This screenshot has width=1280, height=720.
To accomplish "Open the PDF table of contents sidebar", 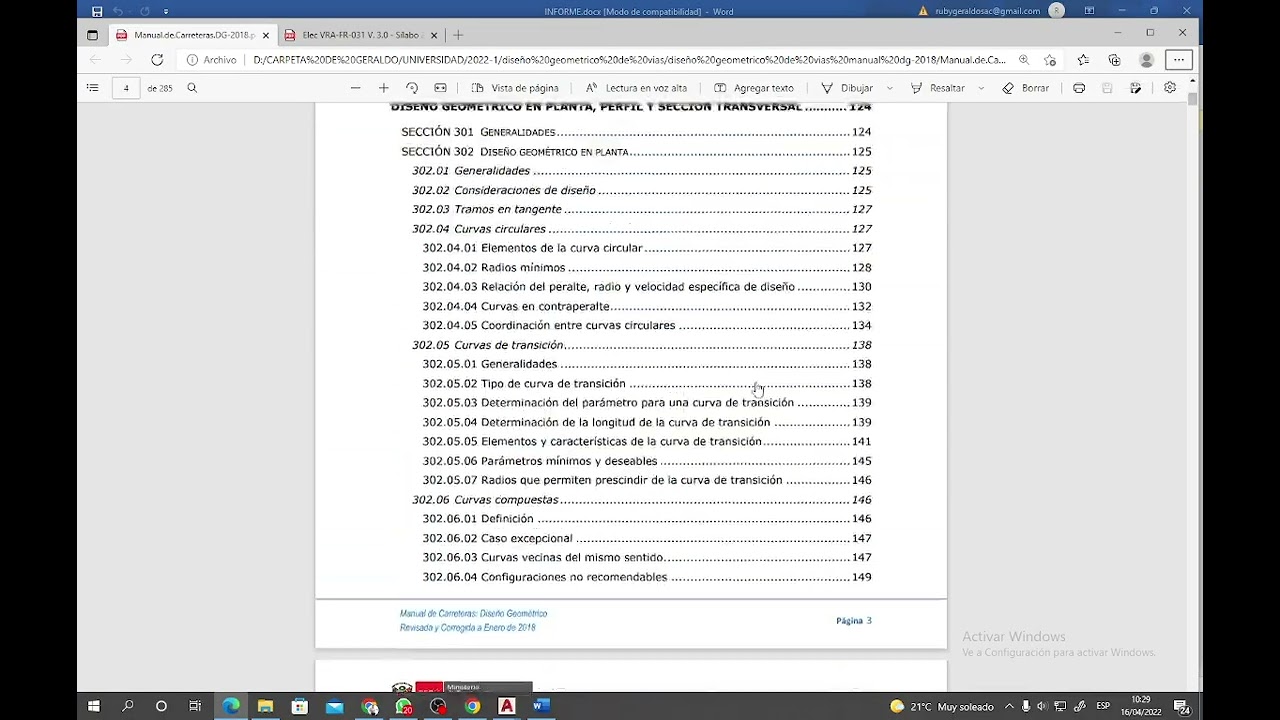I will tap(93, 88).
